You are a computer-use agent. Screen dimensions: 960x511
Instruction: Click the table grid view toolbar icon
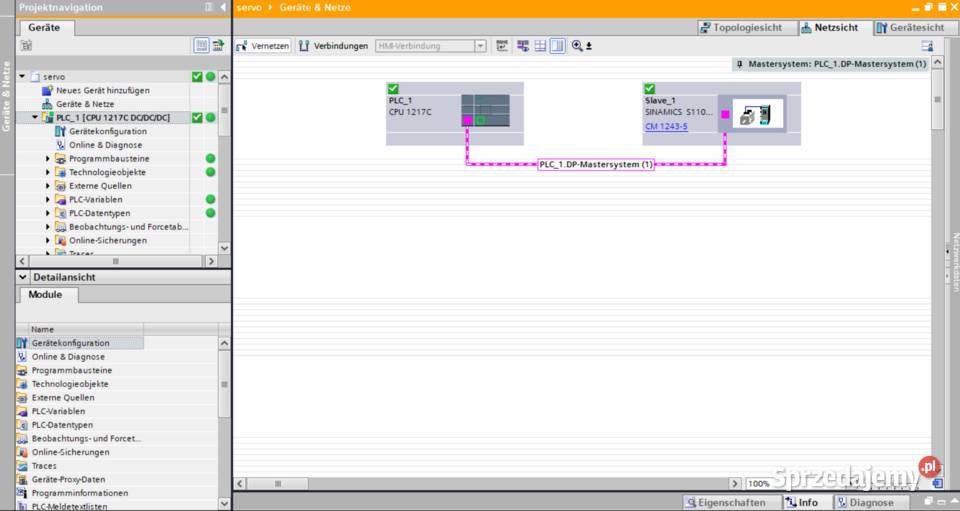[x=540, y=46]
